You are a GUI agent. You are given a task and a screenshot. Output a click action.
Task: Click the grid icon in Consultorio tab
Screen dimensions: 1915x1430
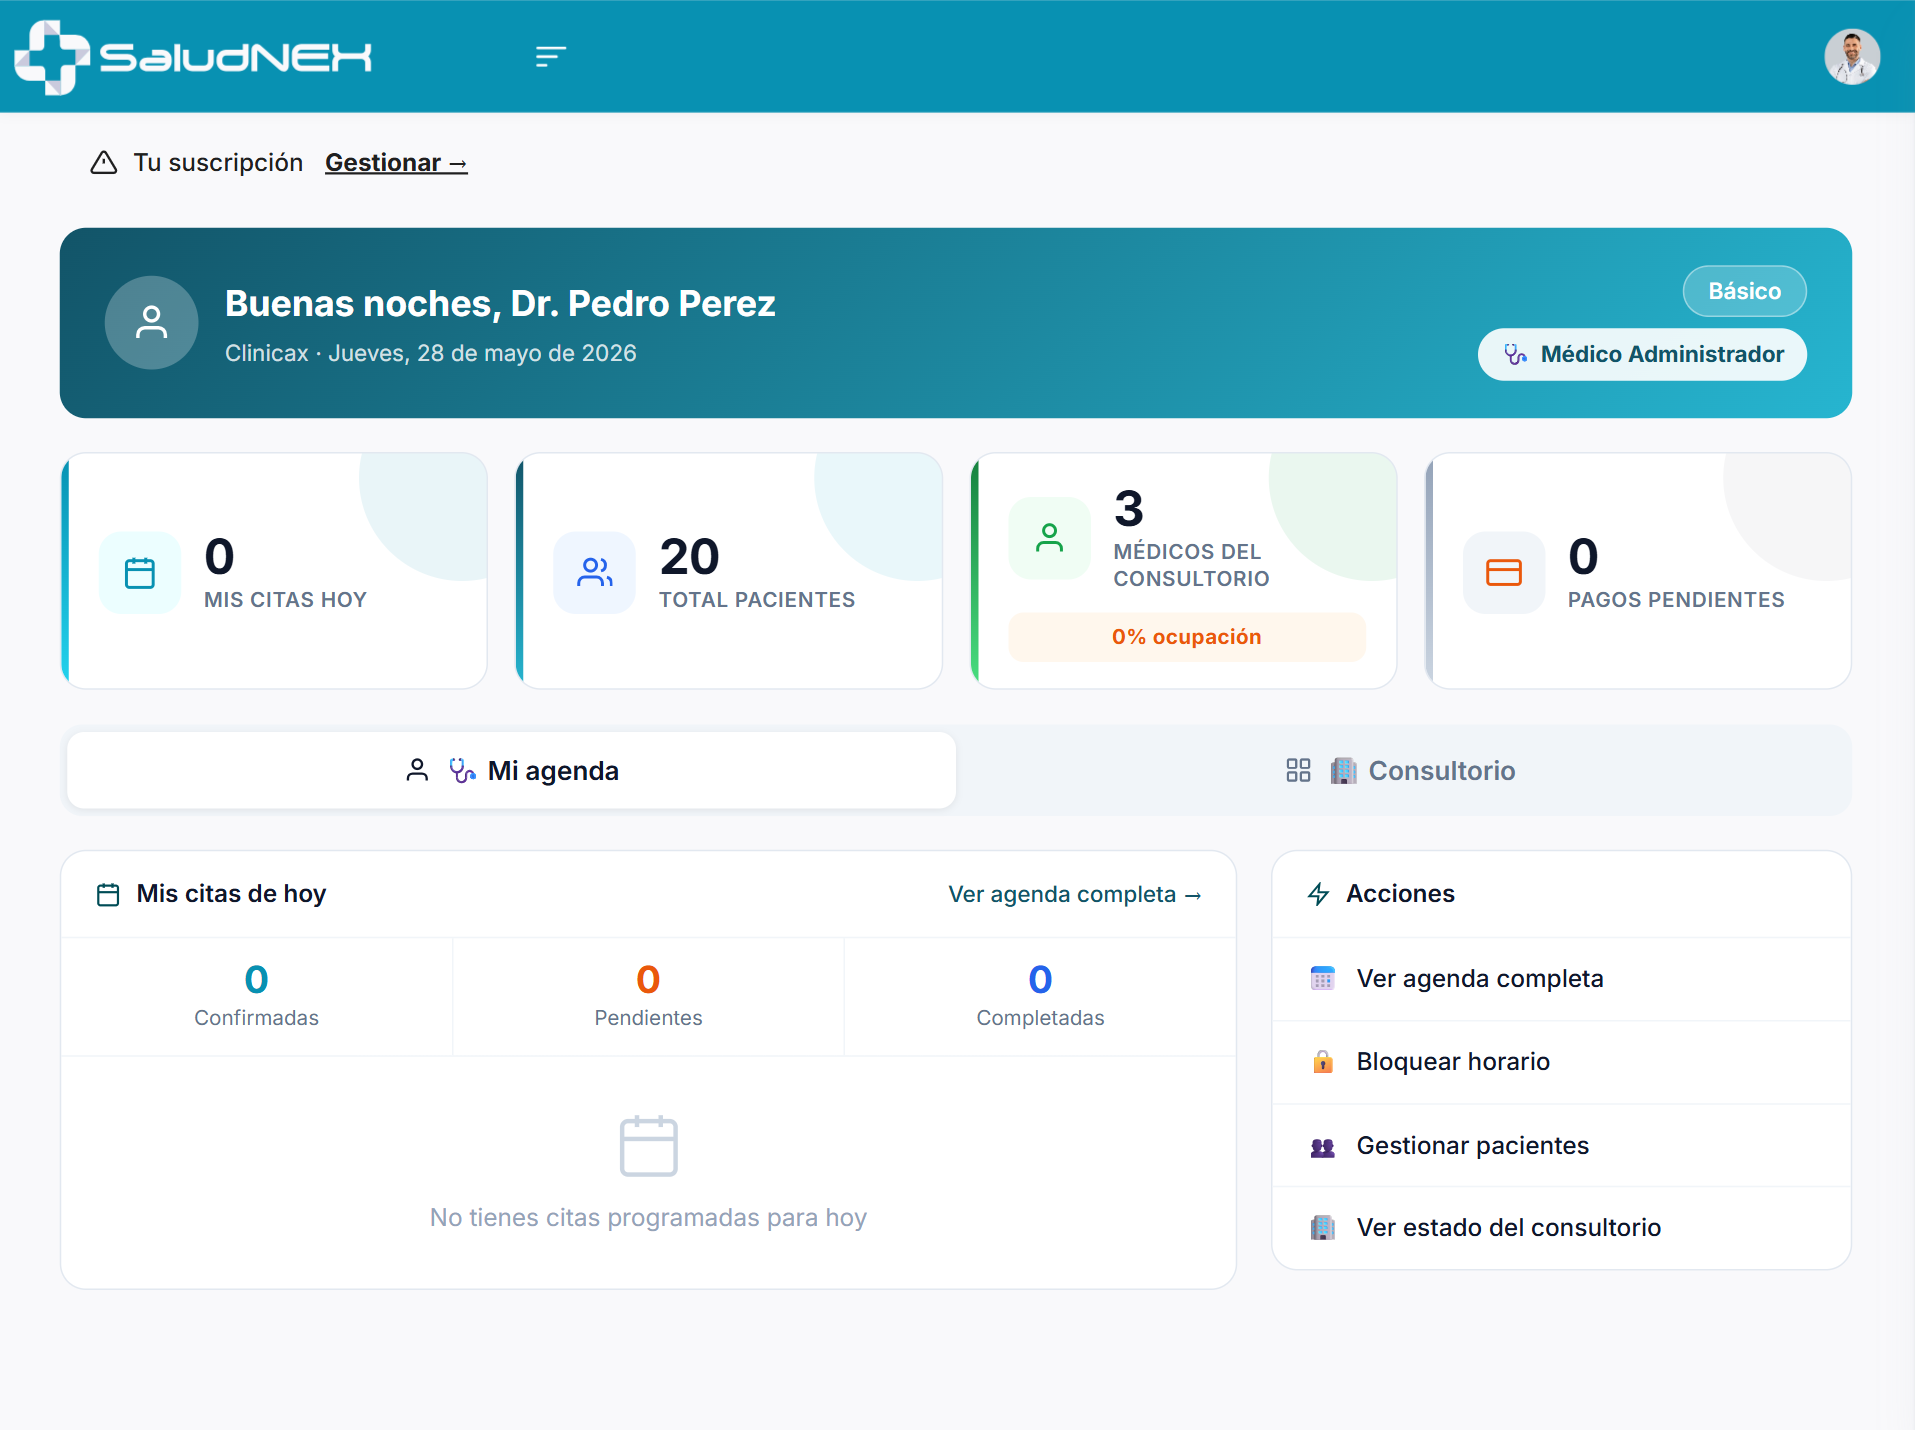(x=1298, y=770)
